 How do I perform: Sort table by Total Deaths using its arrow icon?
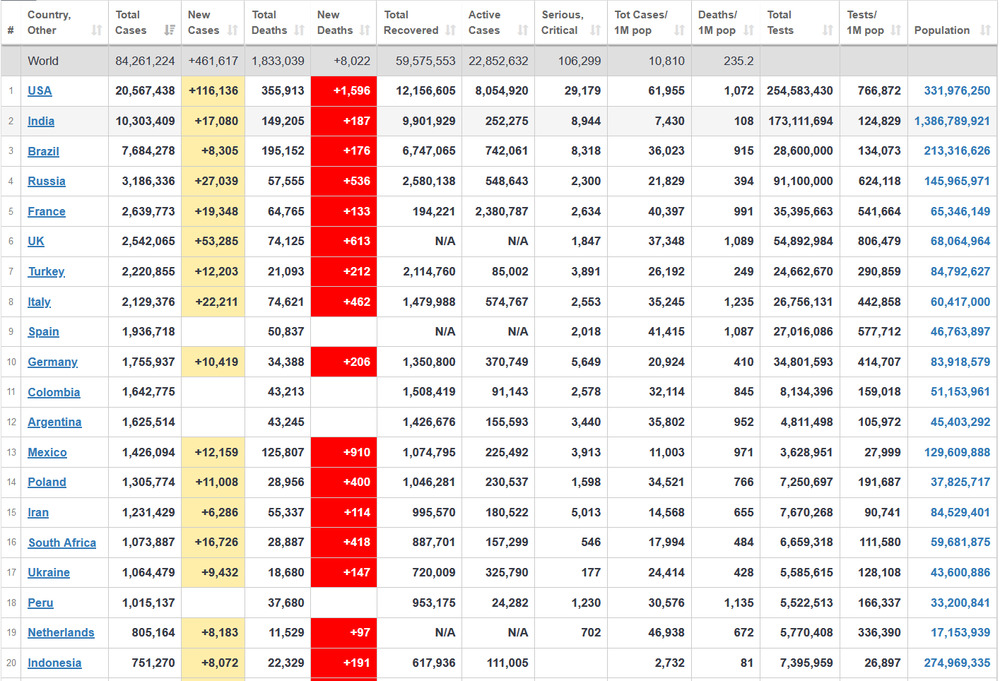pyautogui.click(x=299, y=31)
